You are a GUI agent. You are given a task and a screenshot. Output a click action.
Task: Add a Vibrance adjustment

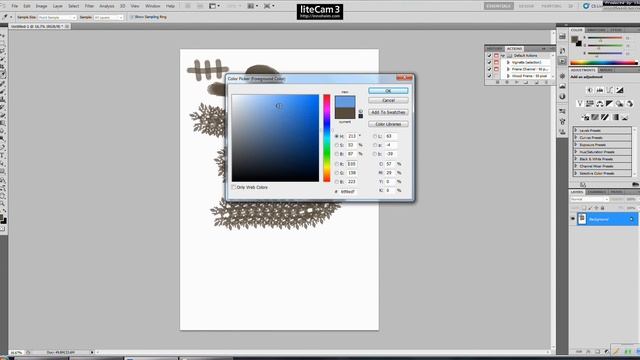(580, 104)
